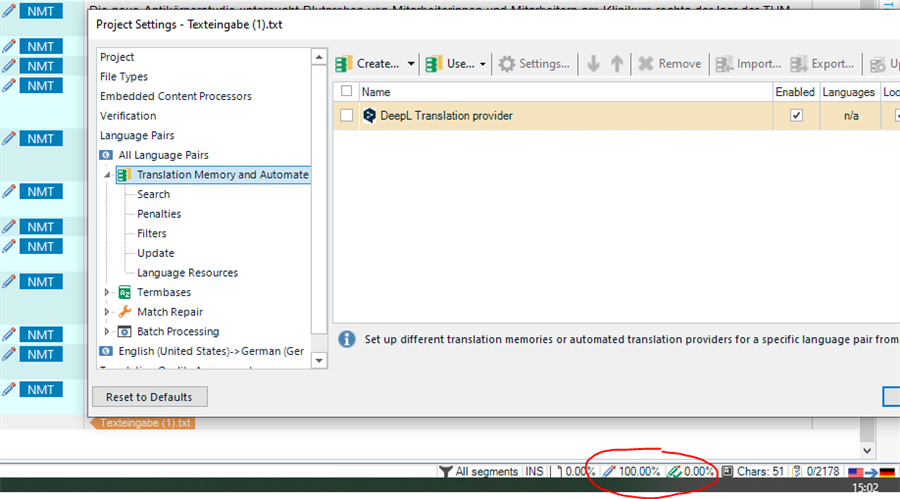Click the Chars: 51 status bar entry
Image resolution: width=900 pixels, height=499 pixels.
[x=760, y=471]
